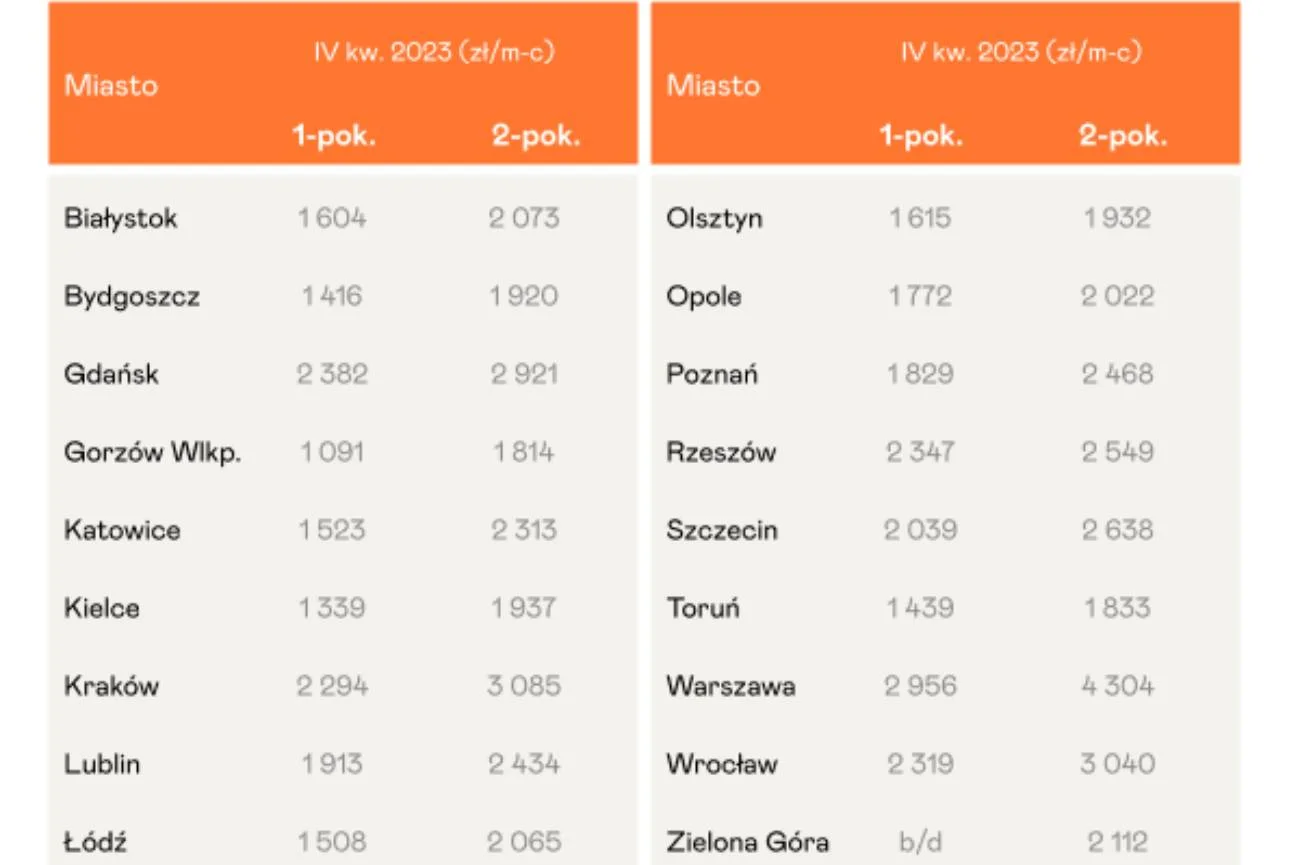Image resolution: width=1300 pixels, height=865 pixels.
Task: Select Katowice 2-pok. value 2 313
Action: [524, 530]
